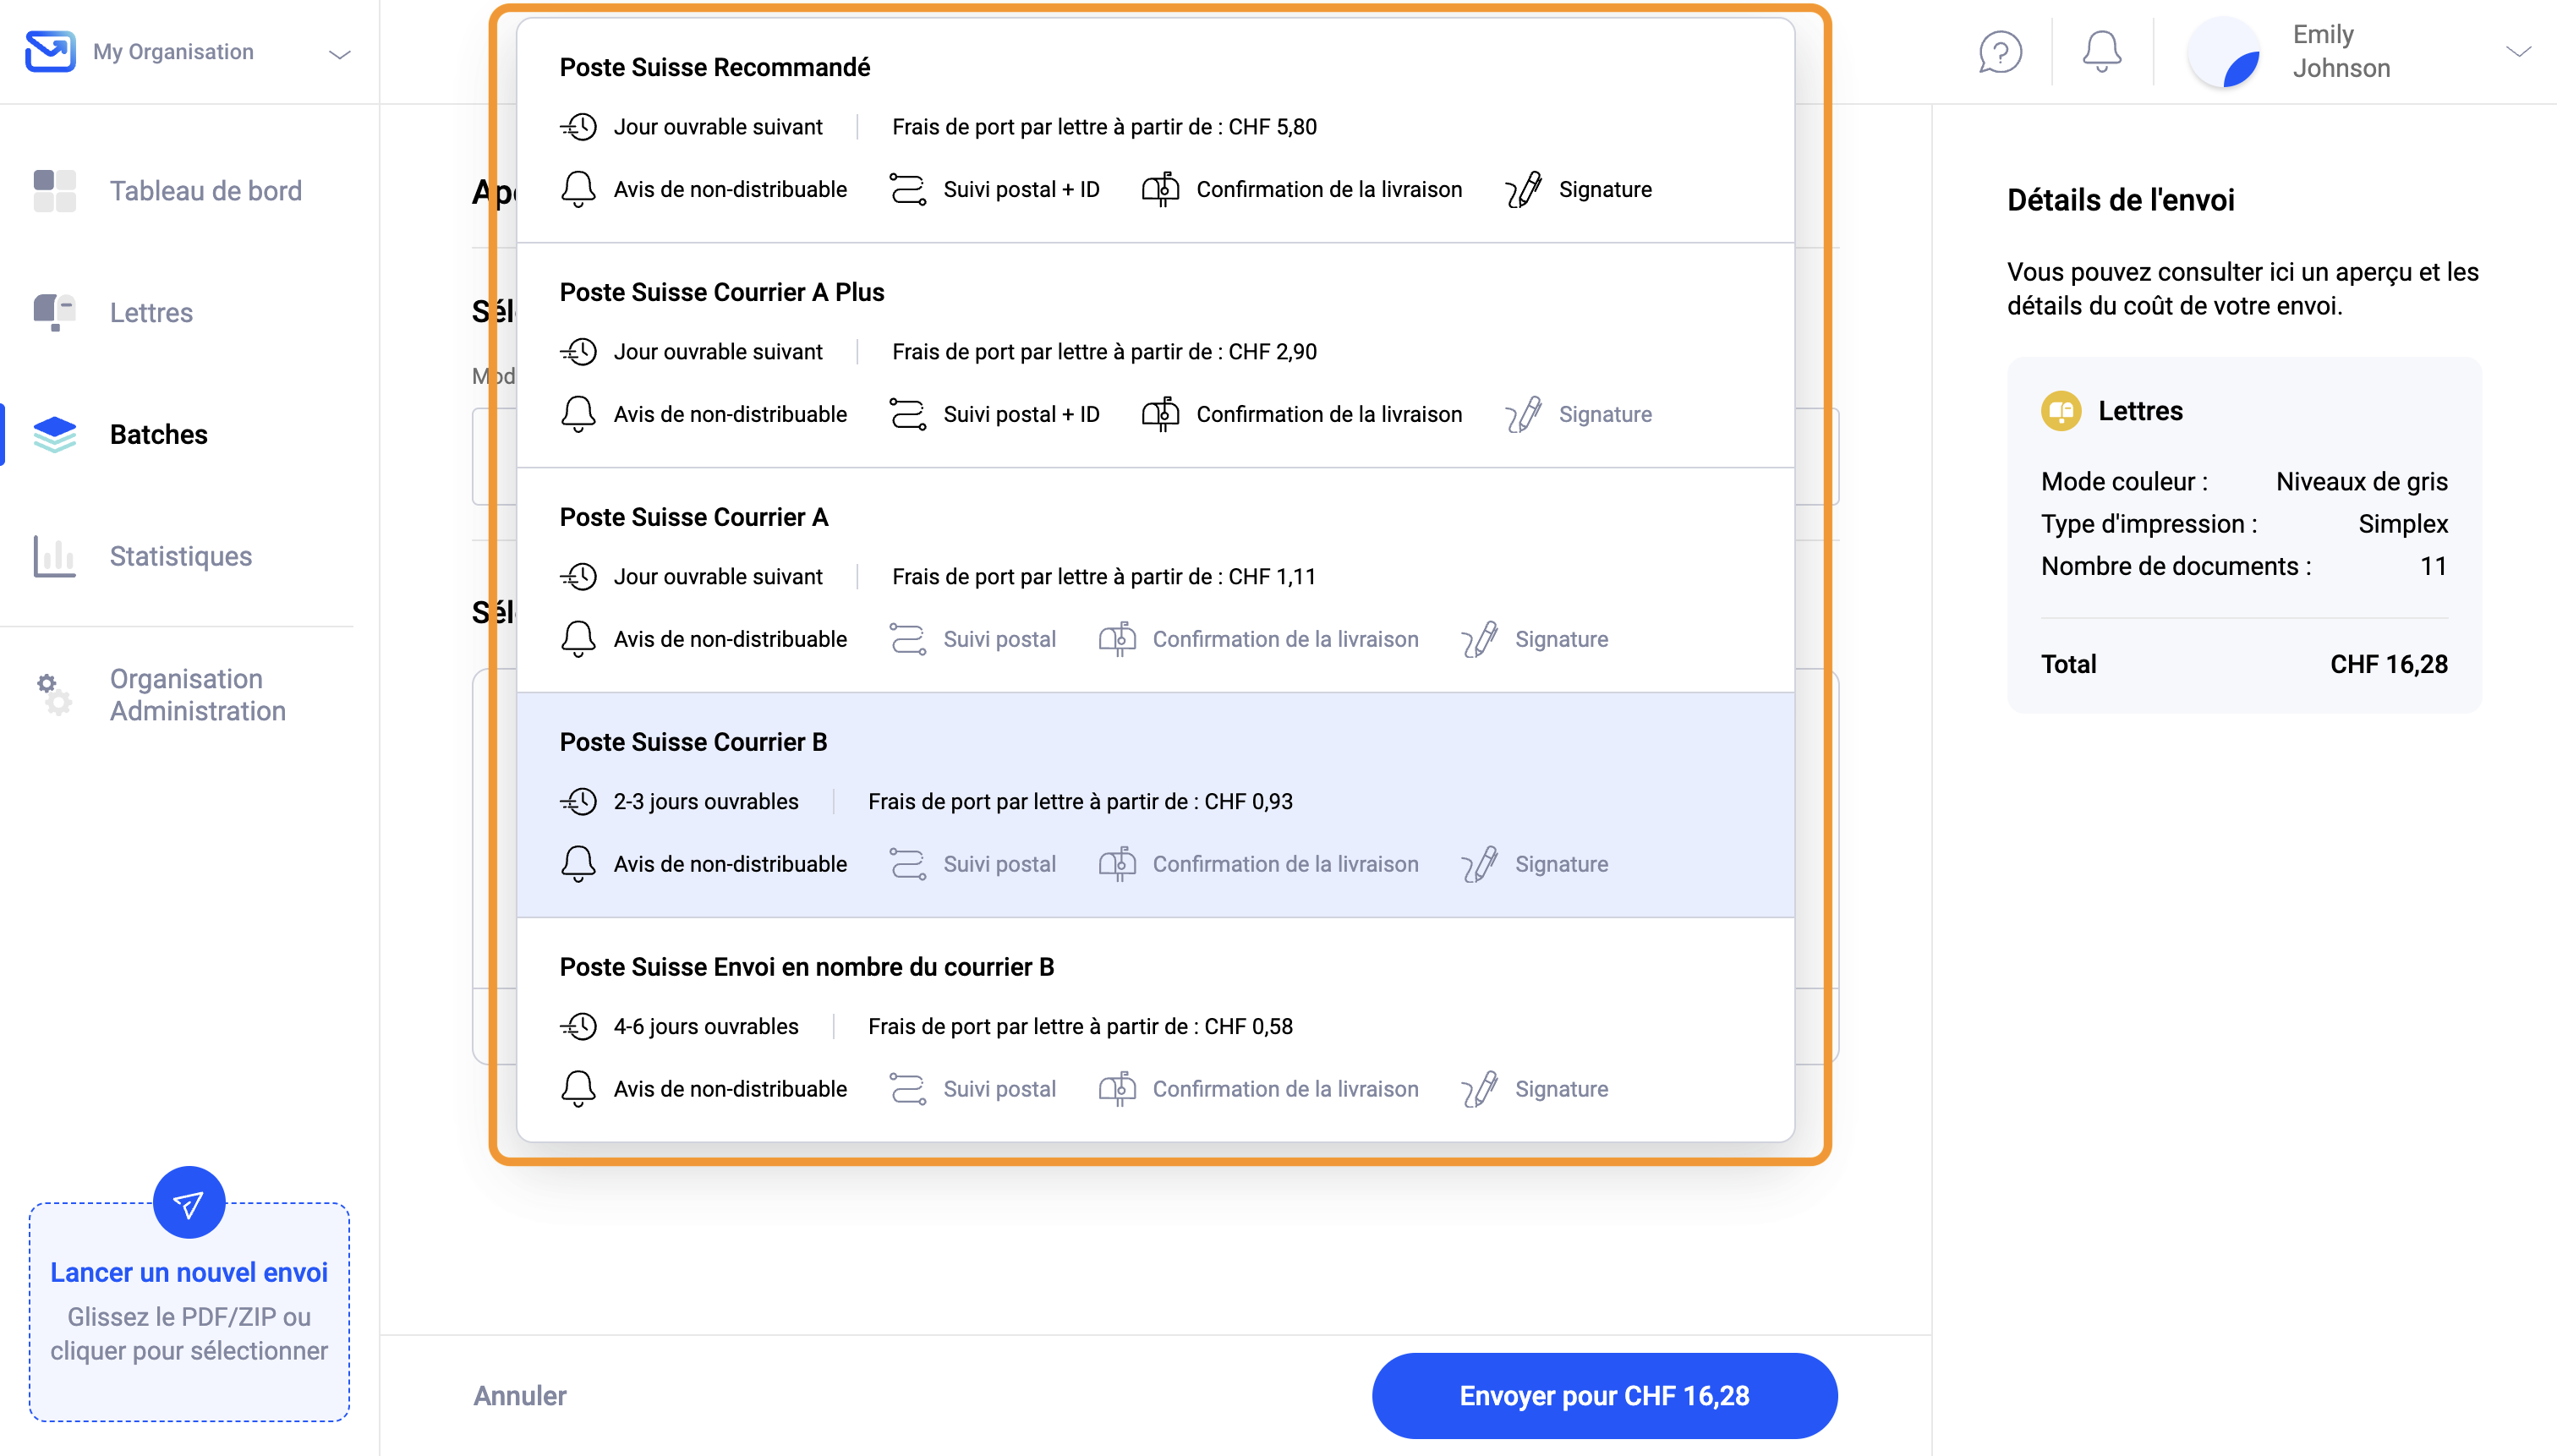Image resolution: width=2557 pixels, height=1456 pixels.
Task: Select Poste Suisse Courrier B option
Action: point(1155,805)
